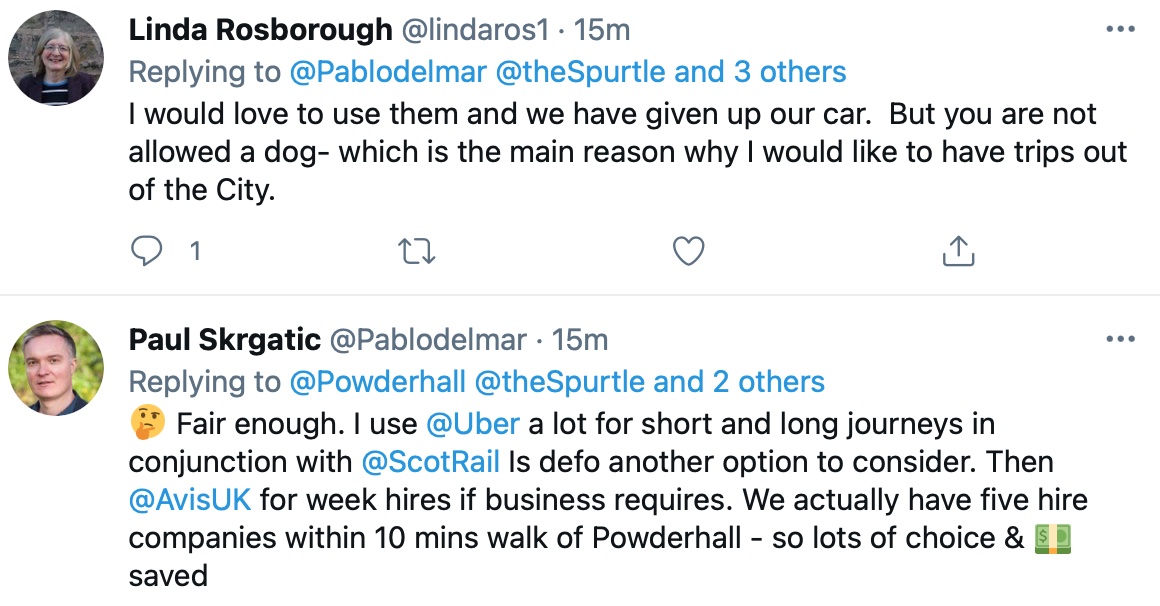
Task: Open the @ScotRail mention link
Action: pos(431,462)
